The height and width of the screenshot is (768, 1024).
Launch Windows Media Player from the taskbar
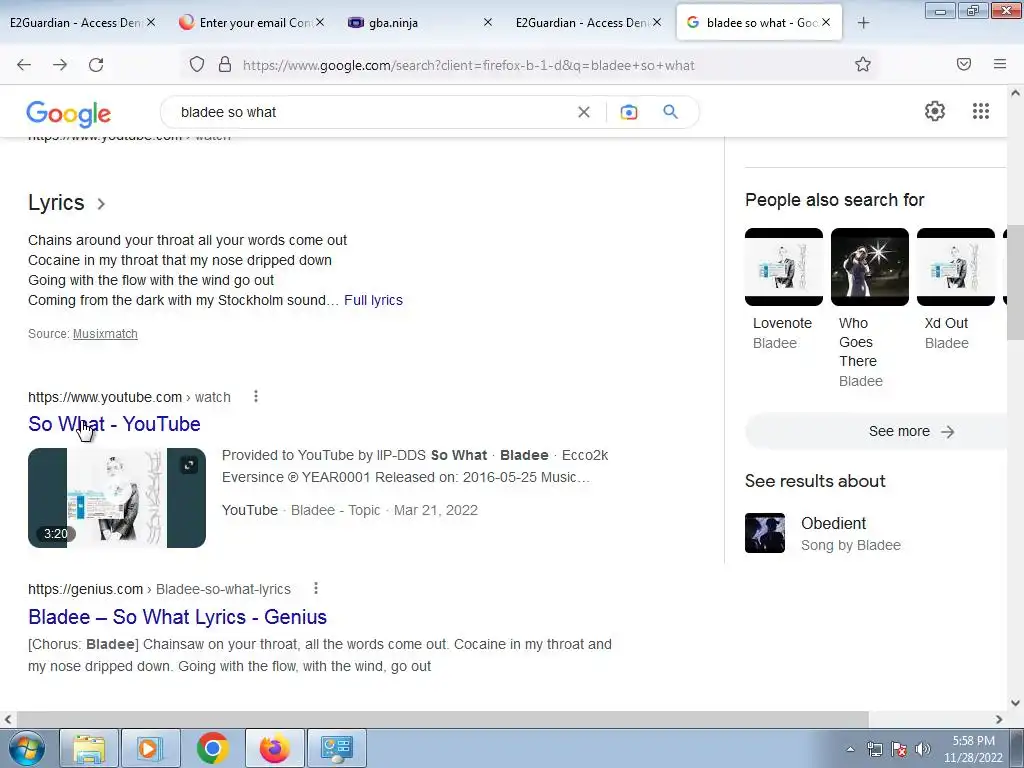(150, 748)
